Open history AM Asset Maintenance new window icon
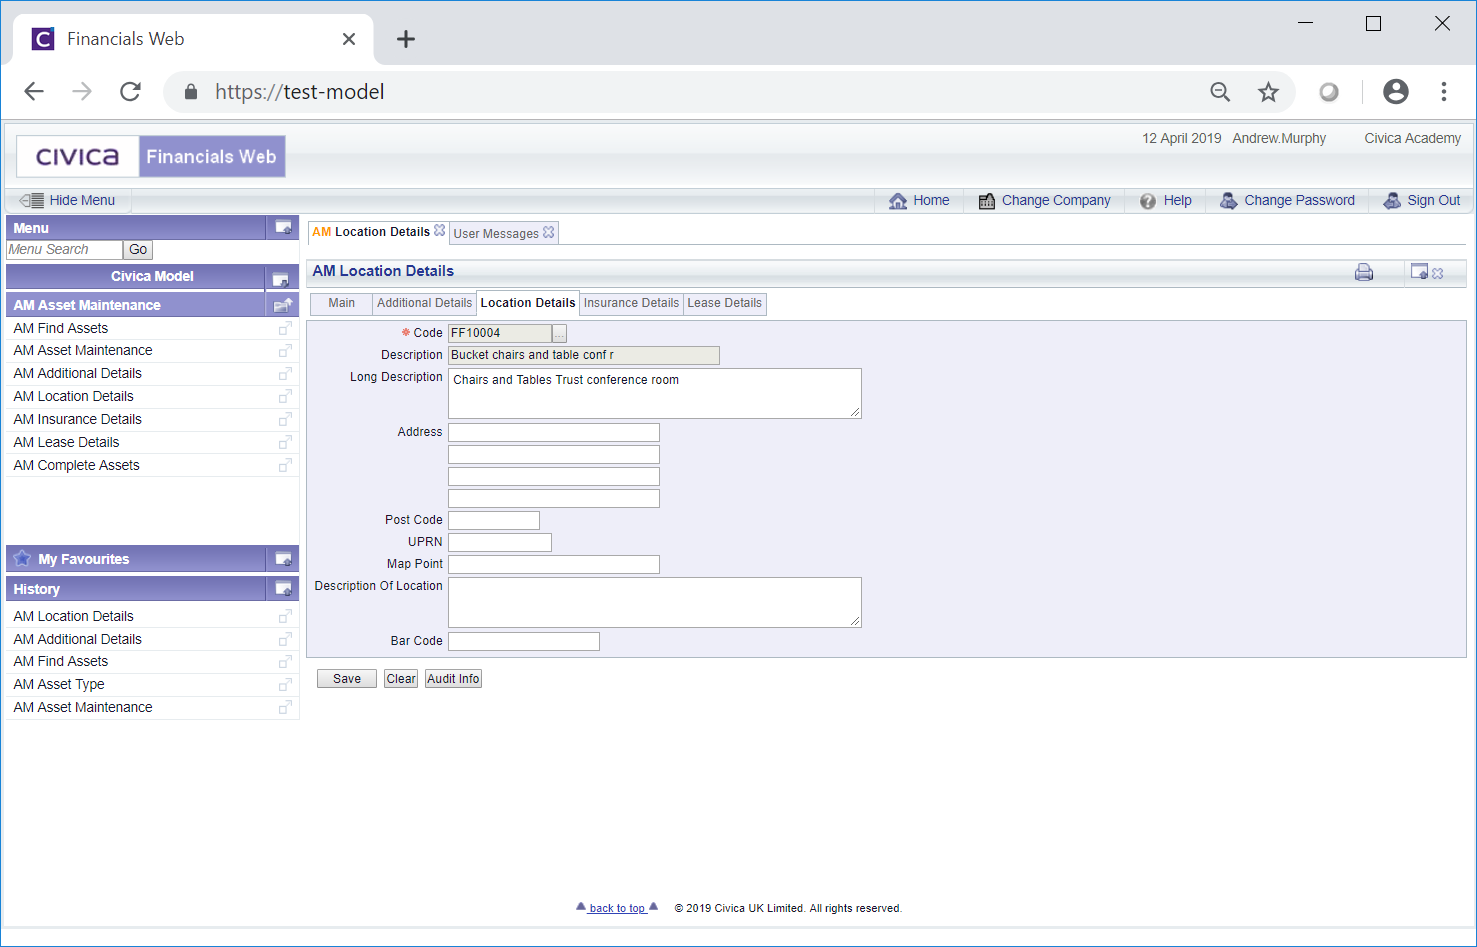The width and height of the screenshot is (1477, 947). point(285,708)
